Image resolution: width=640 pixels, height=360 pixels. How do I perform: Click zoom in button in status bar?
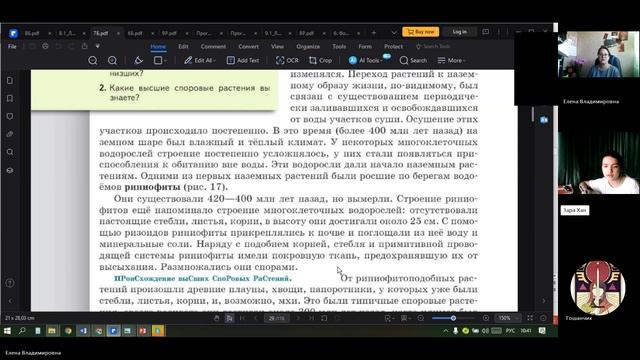click(x=486, y=318)
